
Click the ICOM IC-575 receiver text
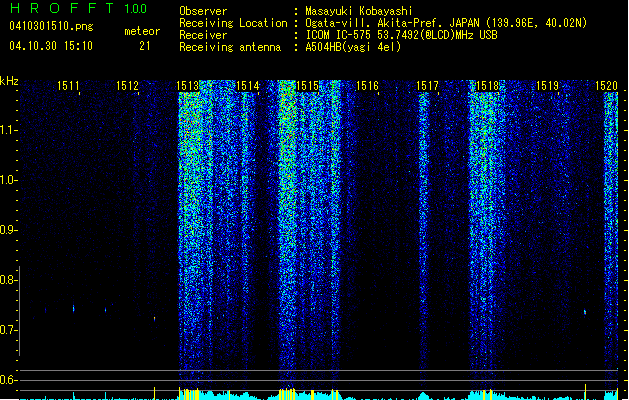click(401, 35)
